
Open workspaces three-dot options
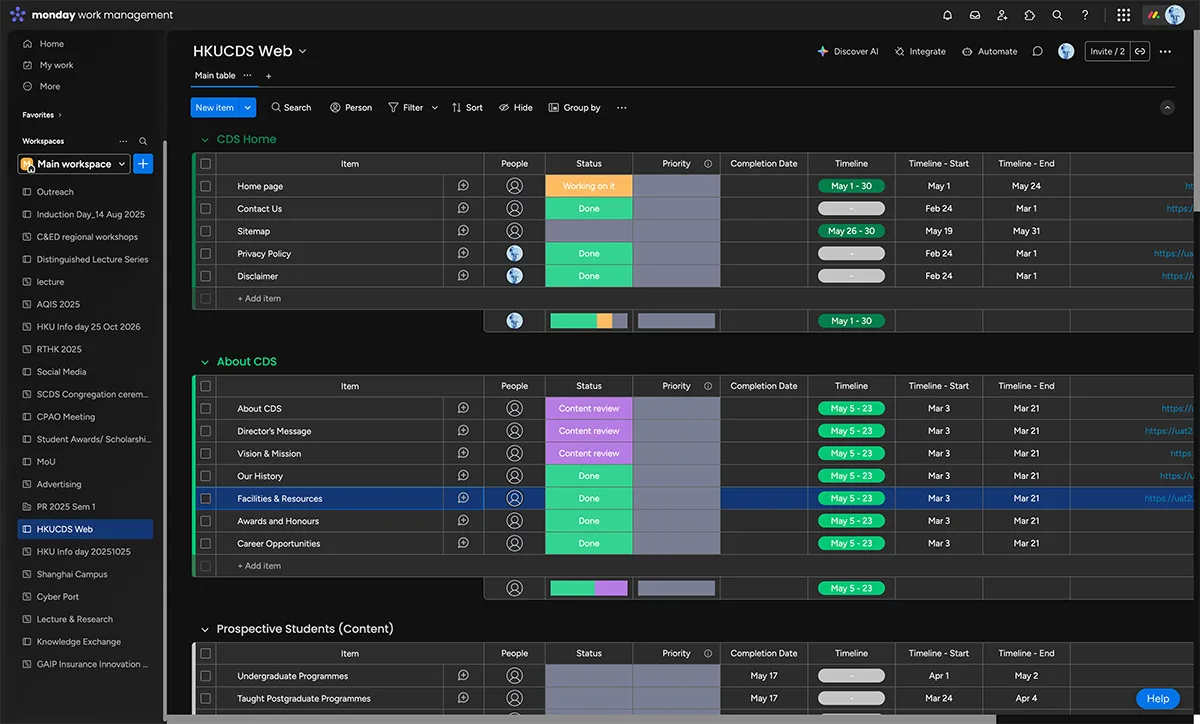coord(123,141)
